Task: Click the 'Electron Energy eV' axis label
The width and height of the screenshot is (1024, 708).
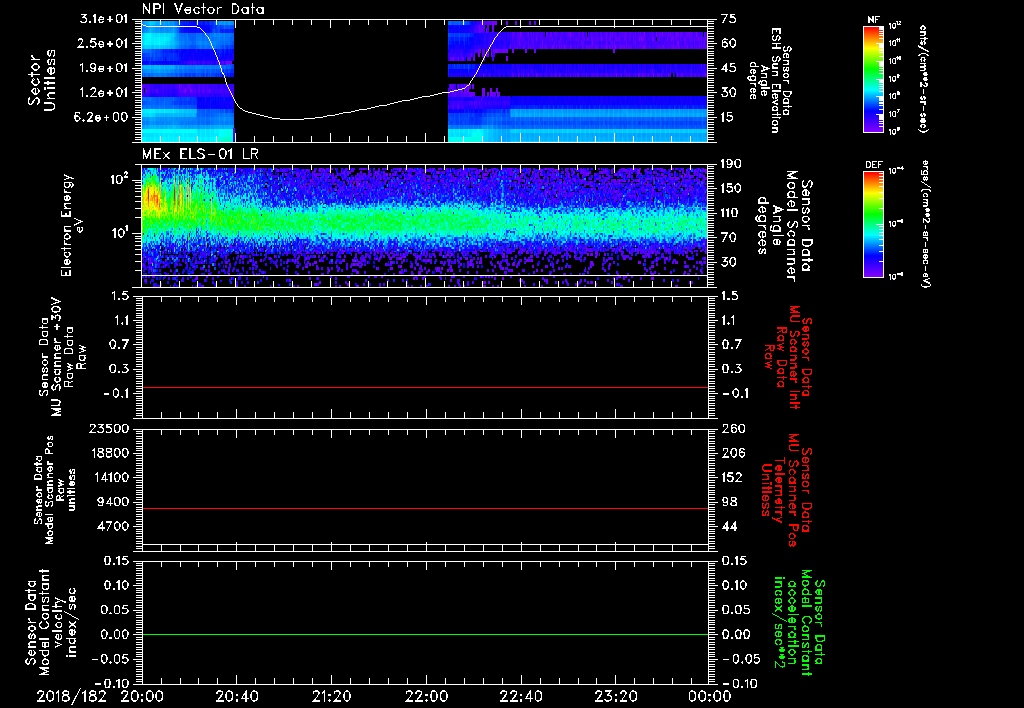Action: coord(73,225)
